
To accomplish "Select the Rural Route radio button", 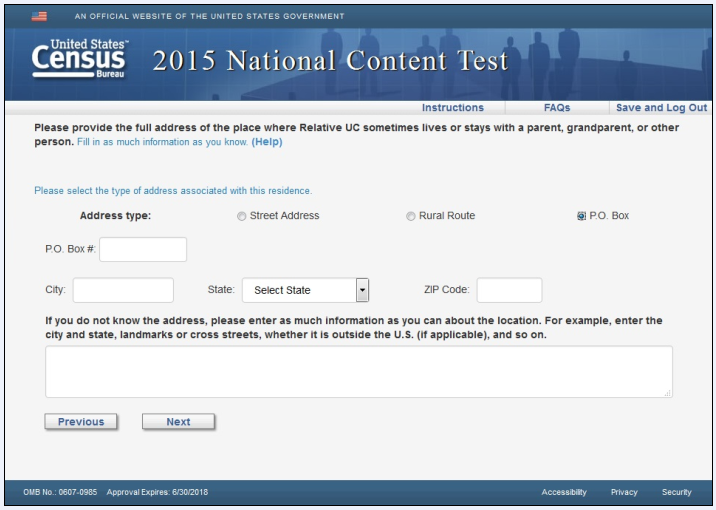I will point(411,216).
